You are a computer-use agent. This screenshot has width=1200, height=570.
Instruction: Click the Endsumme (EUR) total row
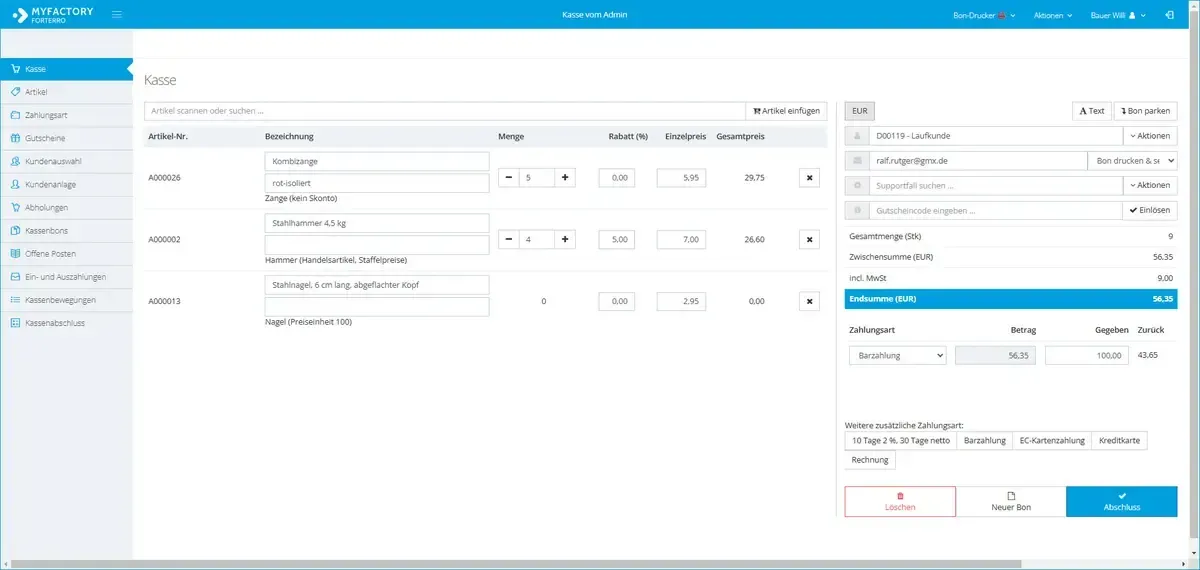1011,299
